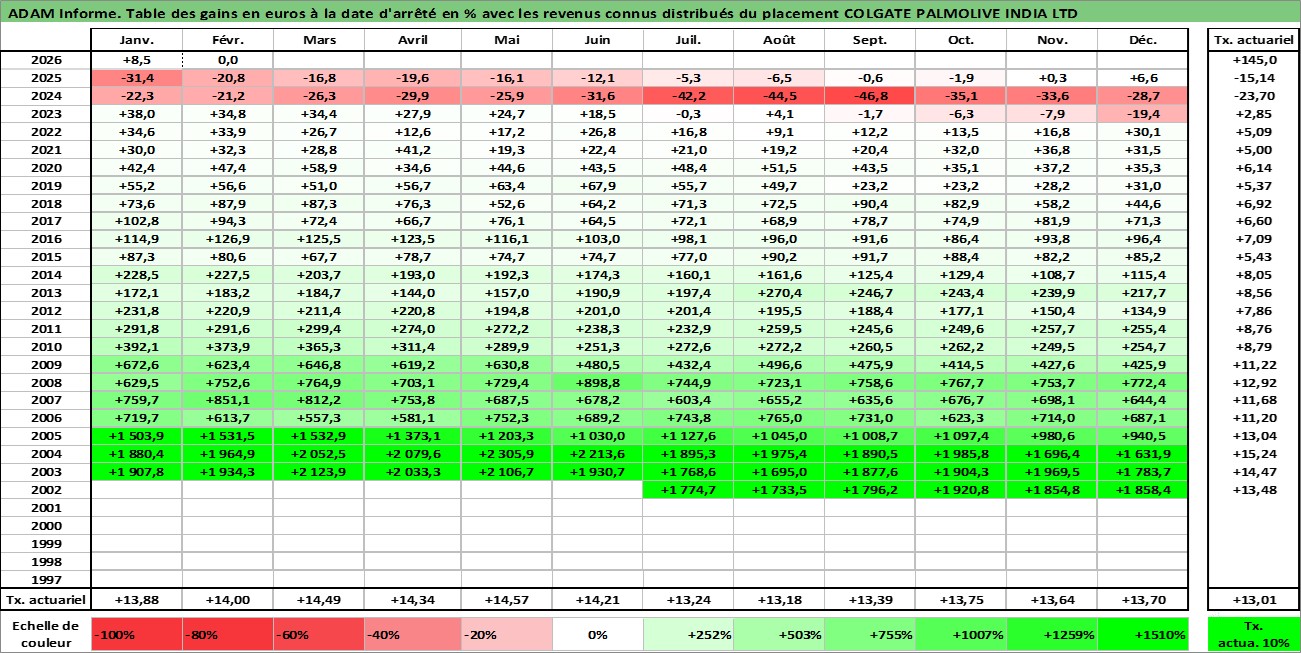The image size is (1301, 653).
Task: Select the Avril column header
Action: tap(412, 40)
